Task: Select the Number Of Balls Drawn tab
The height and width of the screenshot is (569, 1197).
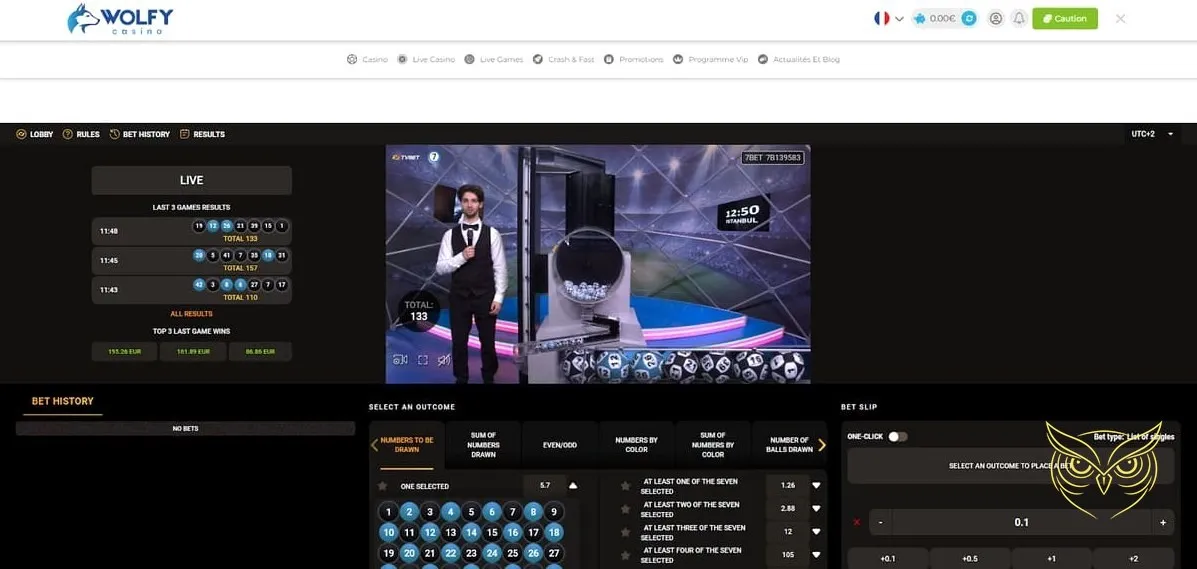Action: point(789,445)
